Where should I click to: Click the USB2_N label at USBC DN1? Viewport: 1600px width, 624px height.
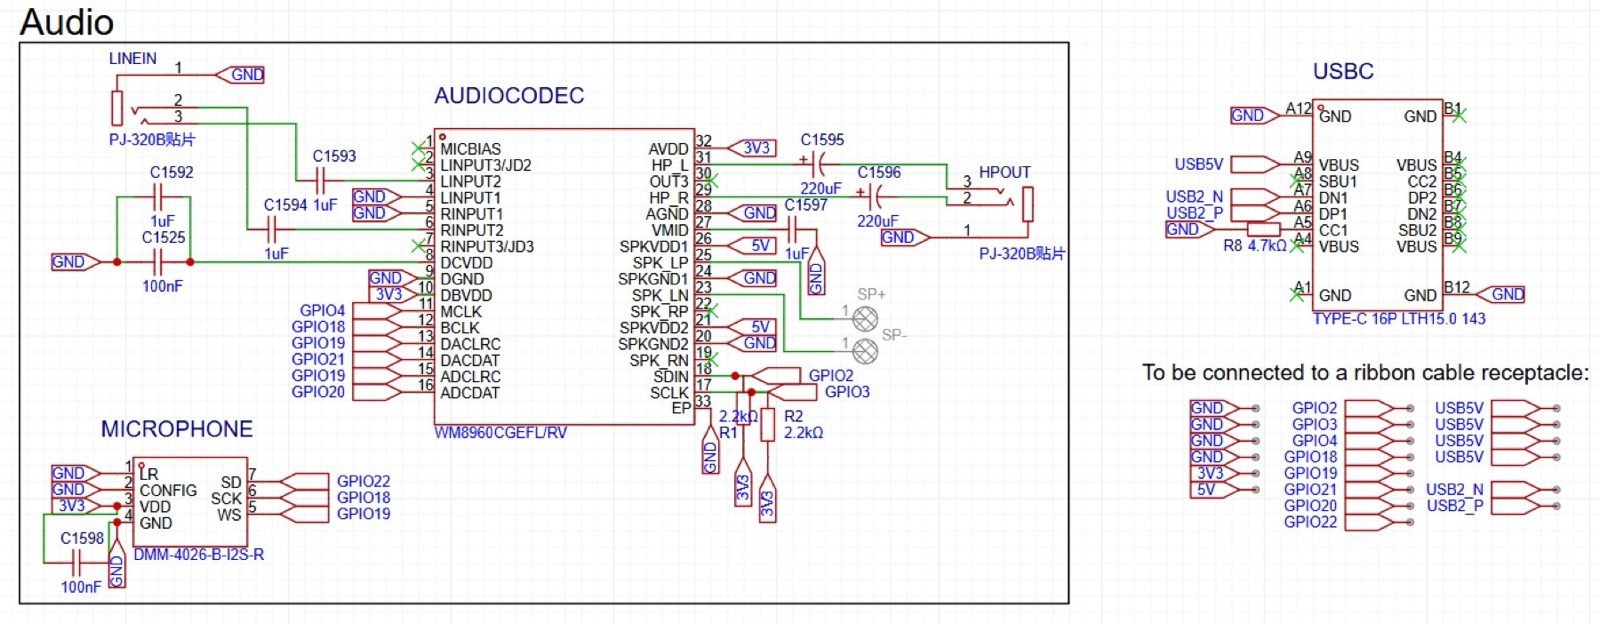coord(1194,197)
